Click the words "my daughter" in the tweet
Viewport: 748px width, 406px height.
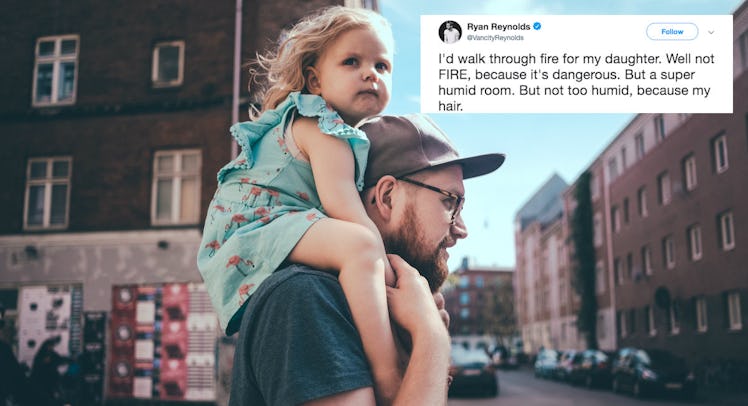[622, 59]
